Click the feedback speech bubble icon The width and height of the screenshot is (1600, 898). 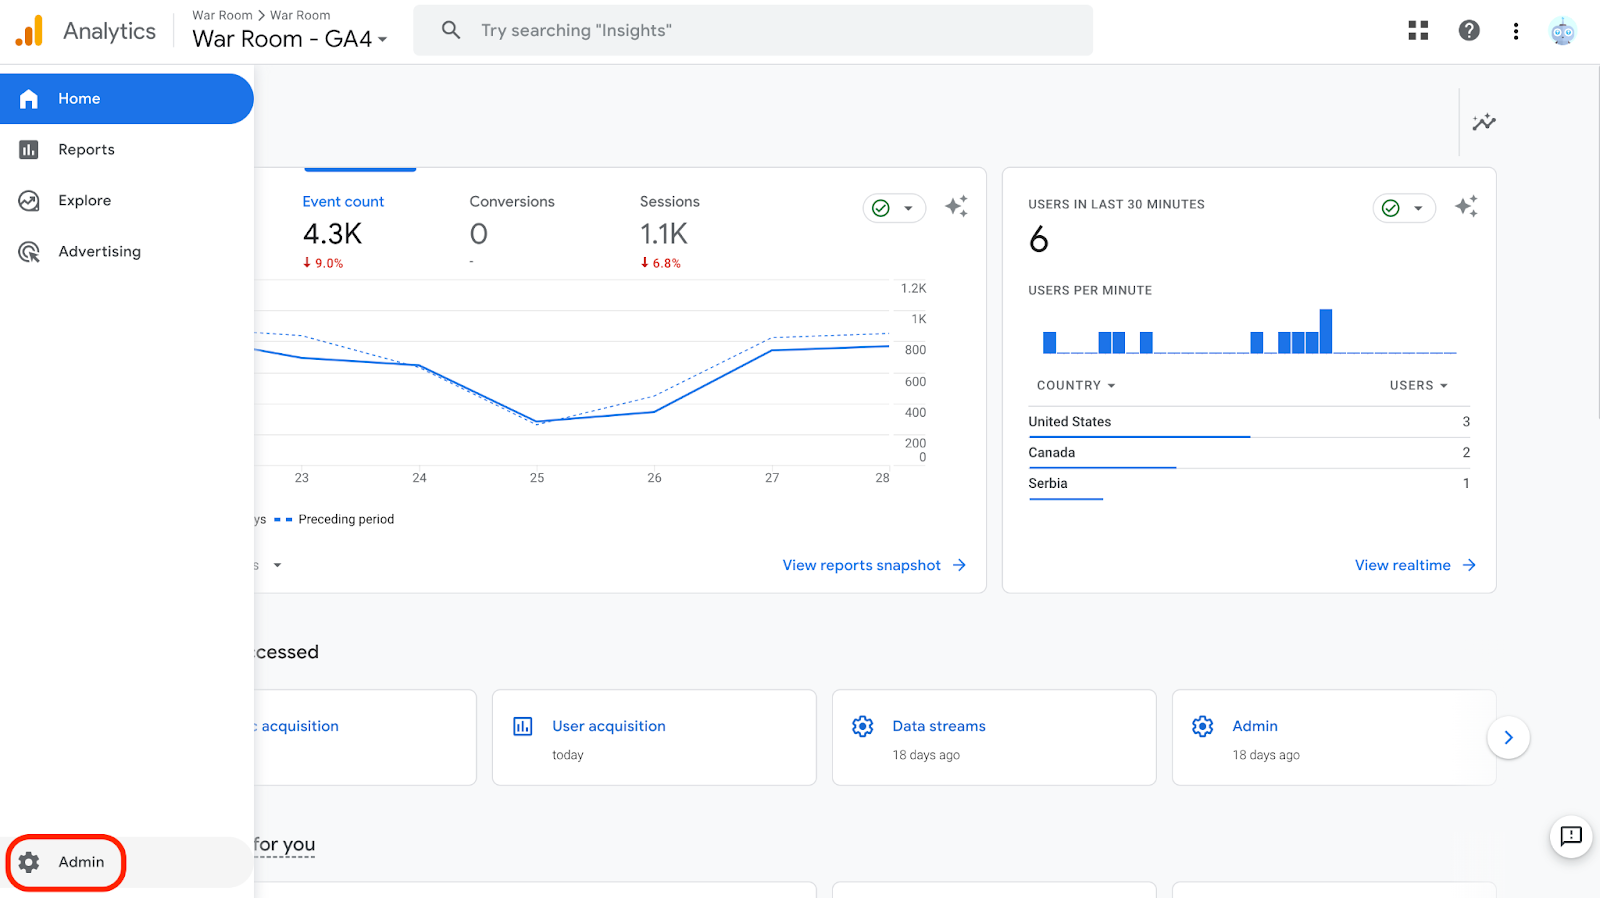1571,836
